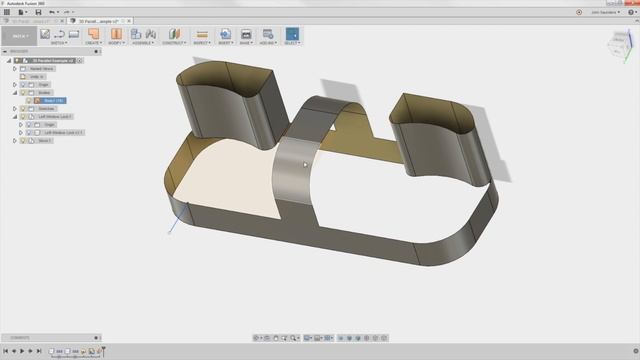Click the CONSTRUCT plane icon

pos(174,34)
